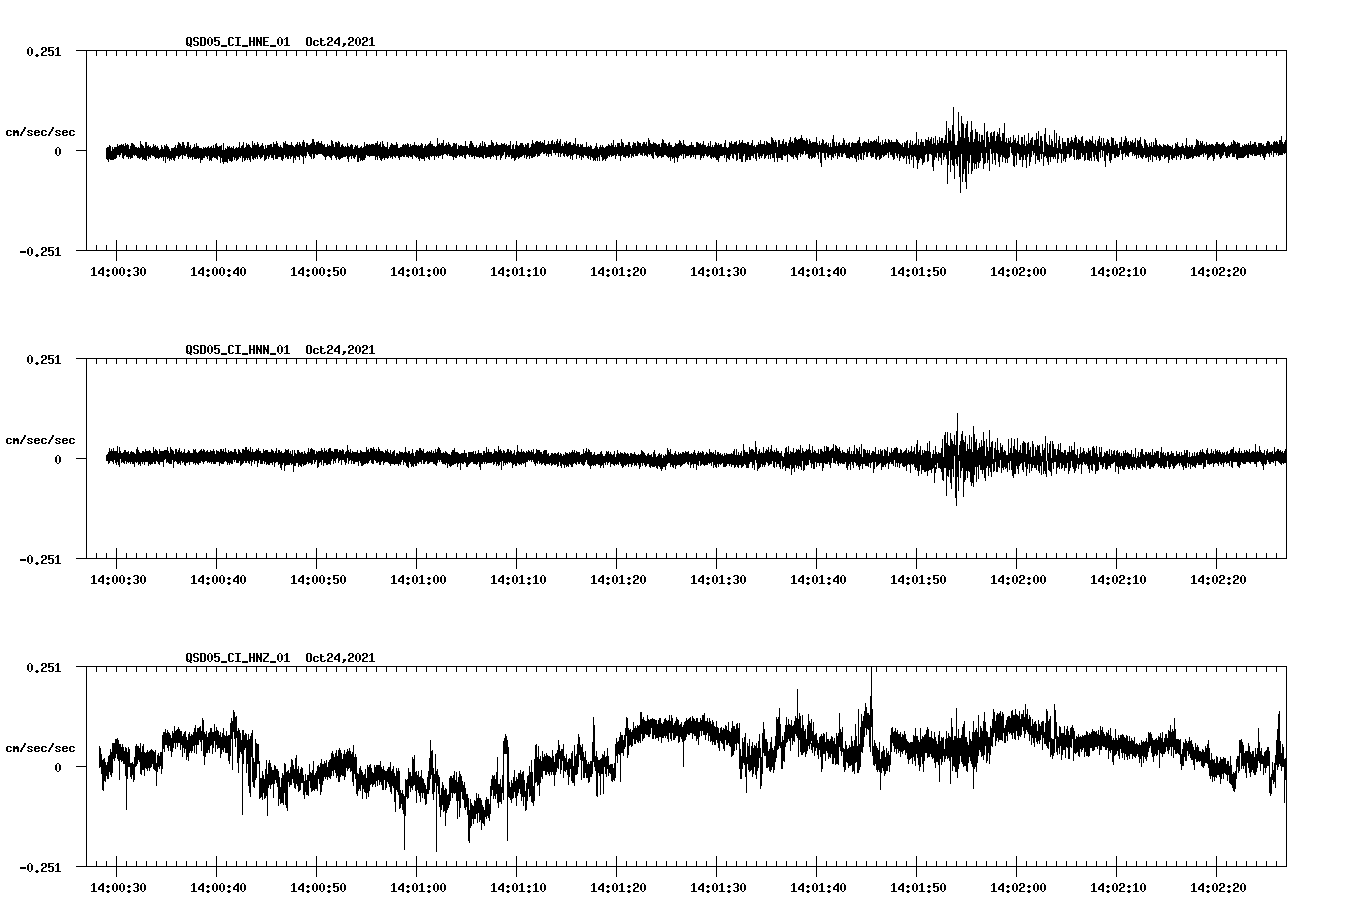Click the 14:00:50 tick label on HNE chart
Screen dimensions: 1358x924
pos(318,272)
